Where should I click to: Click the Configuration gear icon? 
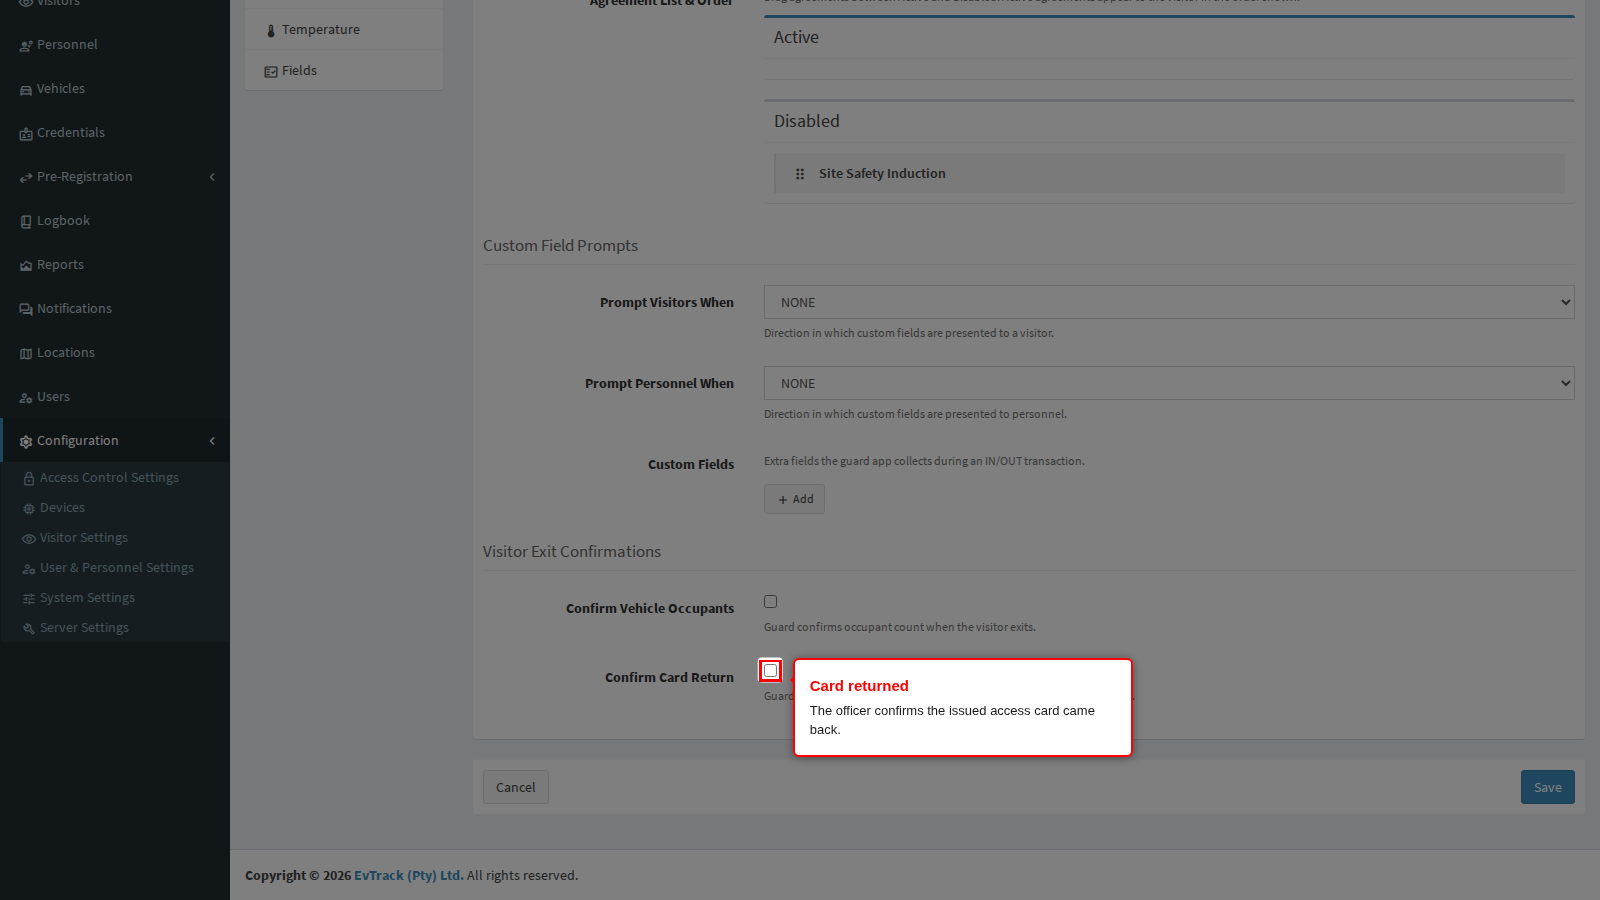click(x=26, y=442)
